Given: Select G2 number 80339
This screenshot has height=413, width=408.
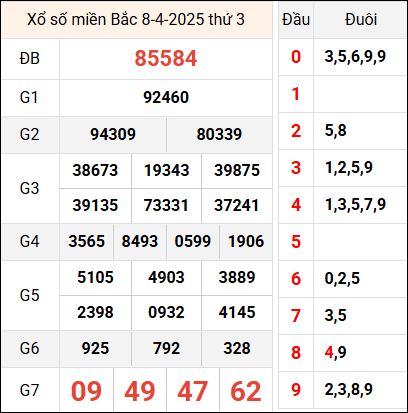Looking at the screenshot, I should point(219,134).
